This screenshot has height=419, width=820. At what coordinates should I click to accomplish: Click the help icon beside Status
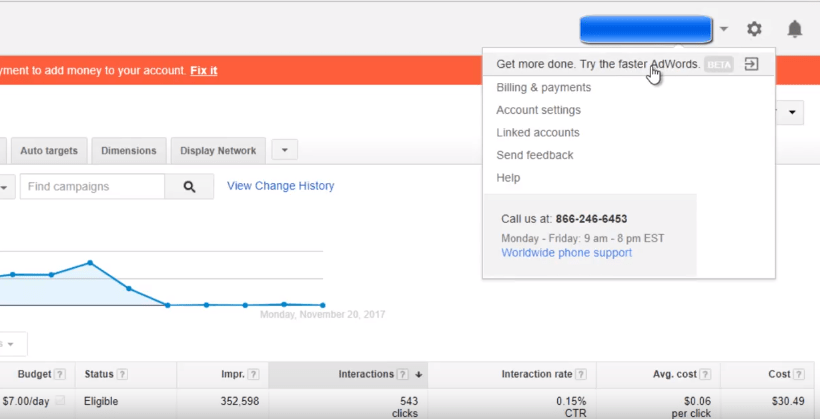click(x=122, y=375)
